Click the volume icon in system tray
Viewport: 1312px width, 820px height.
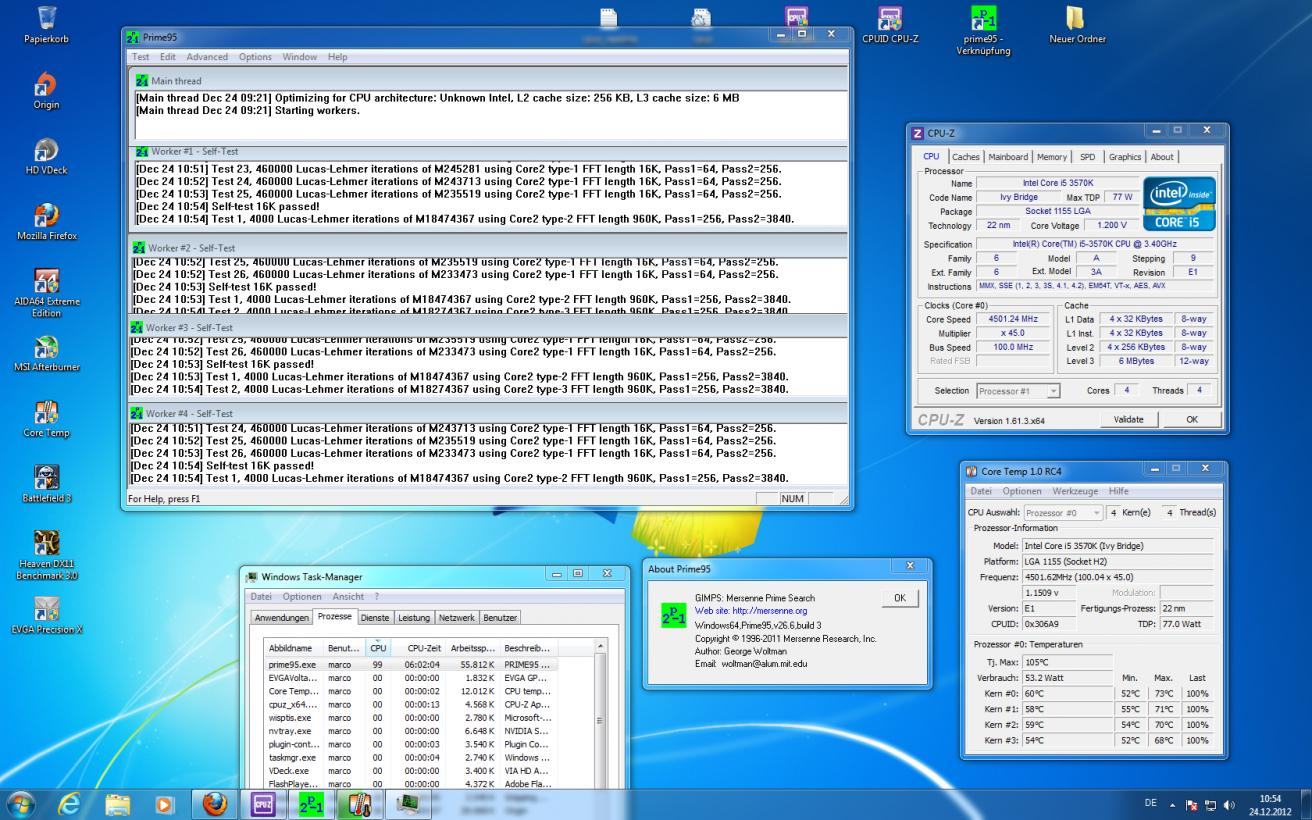pyautogui.click(x=1228, y=804)
